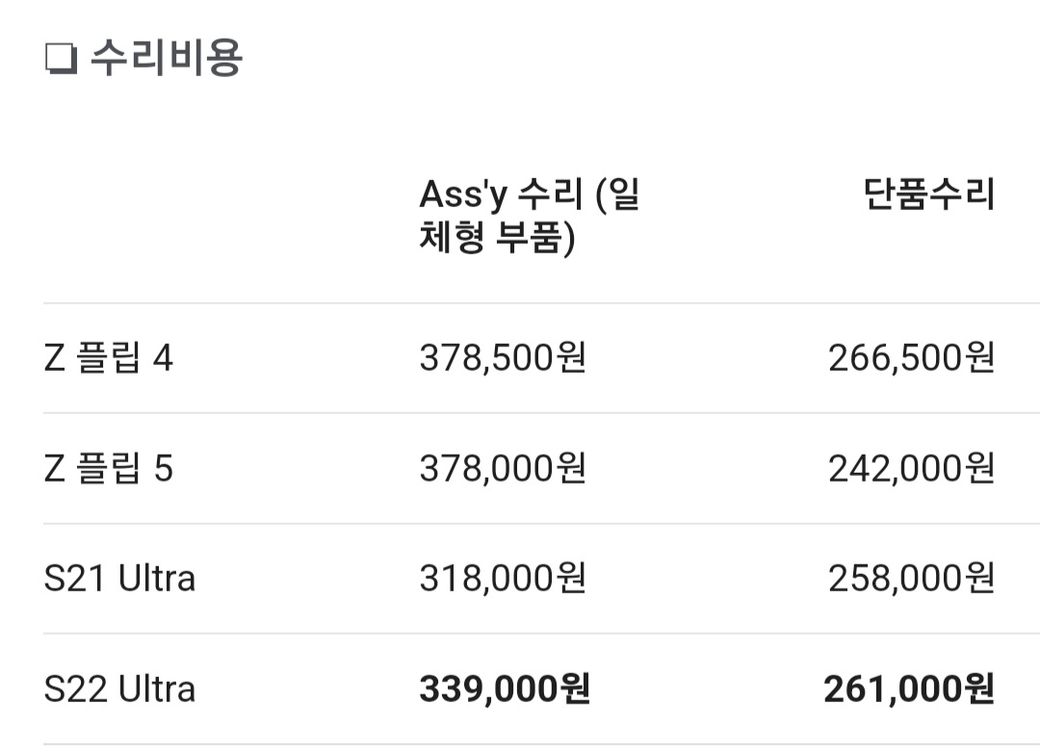1040x756 pixels.
Task: Click the 378,500원 Ass'y price
Action: [503, 358]
